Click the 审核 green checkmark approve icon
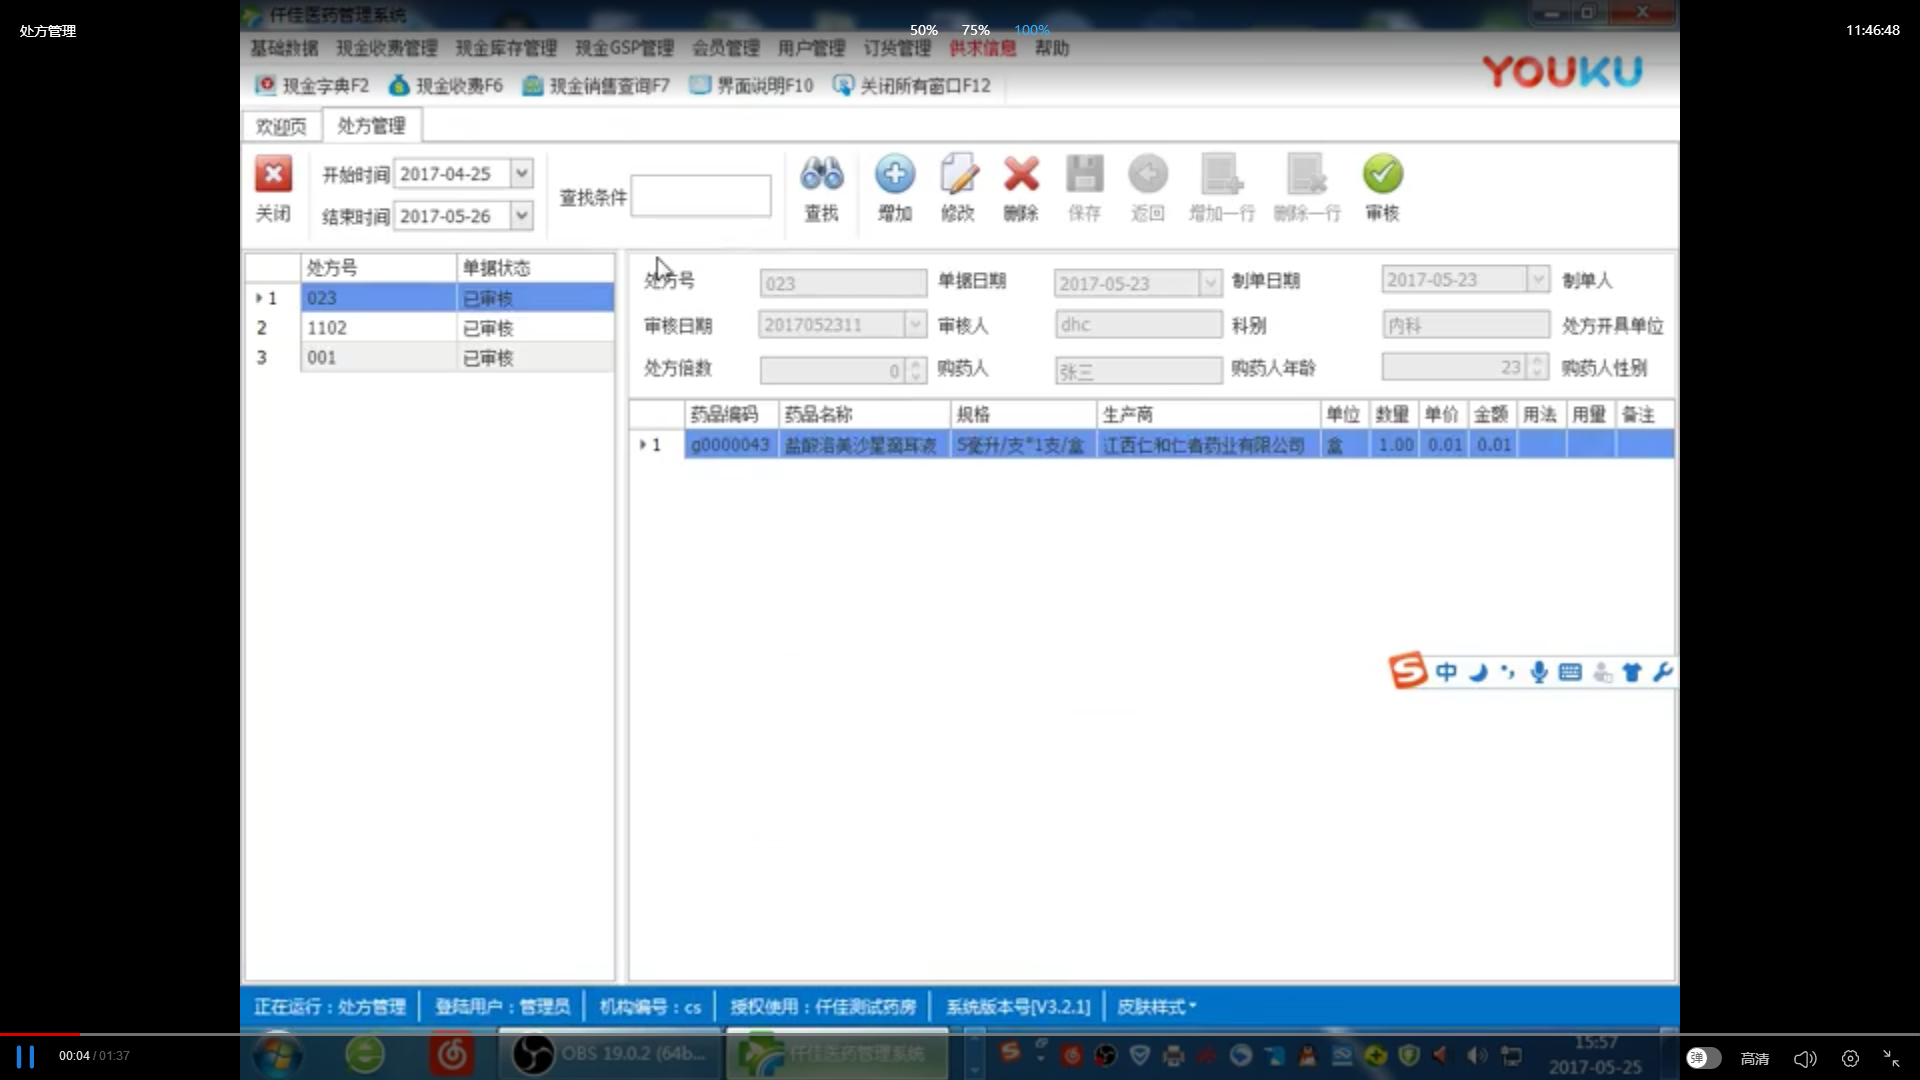The height and width of the screenshot is (1080, 1920). coord(1382,174)
